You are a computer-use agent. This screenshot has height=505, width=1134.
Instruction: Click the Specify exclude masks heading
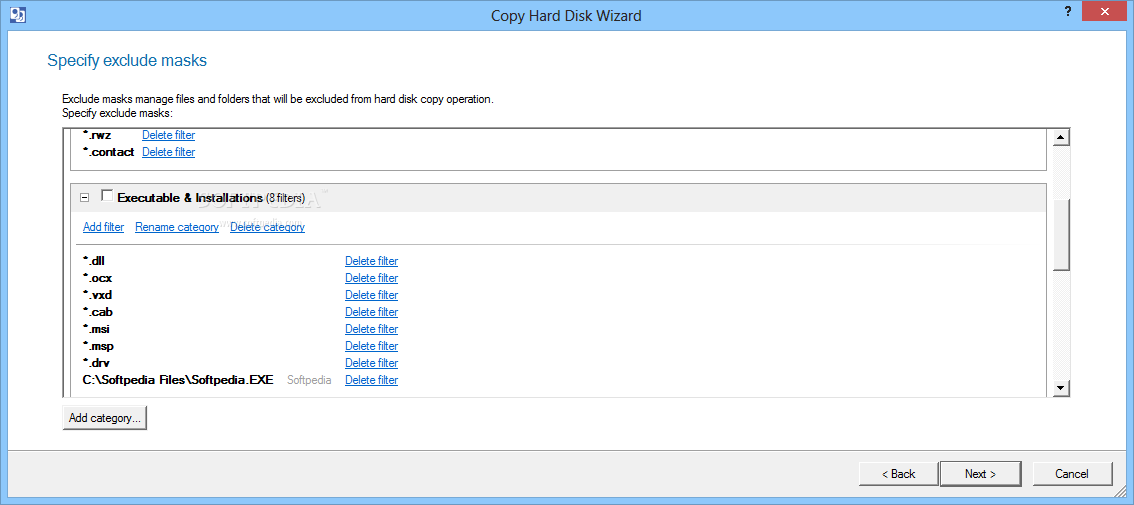(x=127, y=61)
